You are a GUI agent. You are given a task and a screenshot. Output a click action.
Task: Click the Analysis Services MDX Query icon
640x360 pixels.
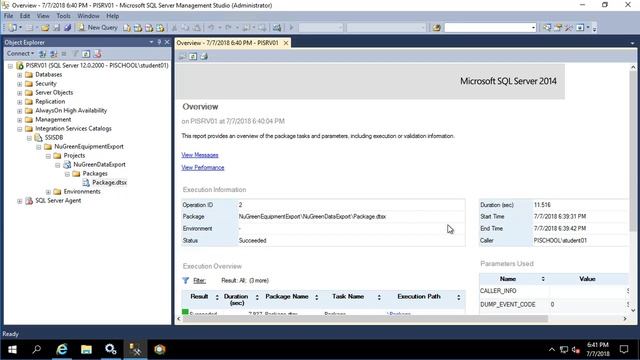coord(138,28)
